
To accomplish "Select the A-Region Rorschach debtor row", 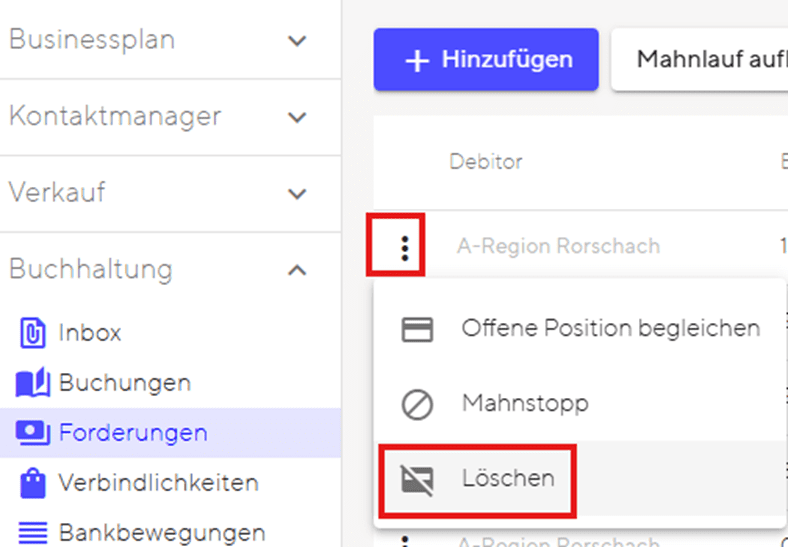I will click(x=558, y=246).
